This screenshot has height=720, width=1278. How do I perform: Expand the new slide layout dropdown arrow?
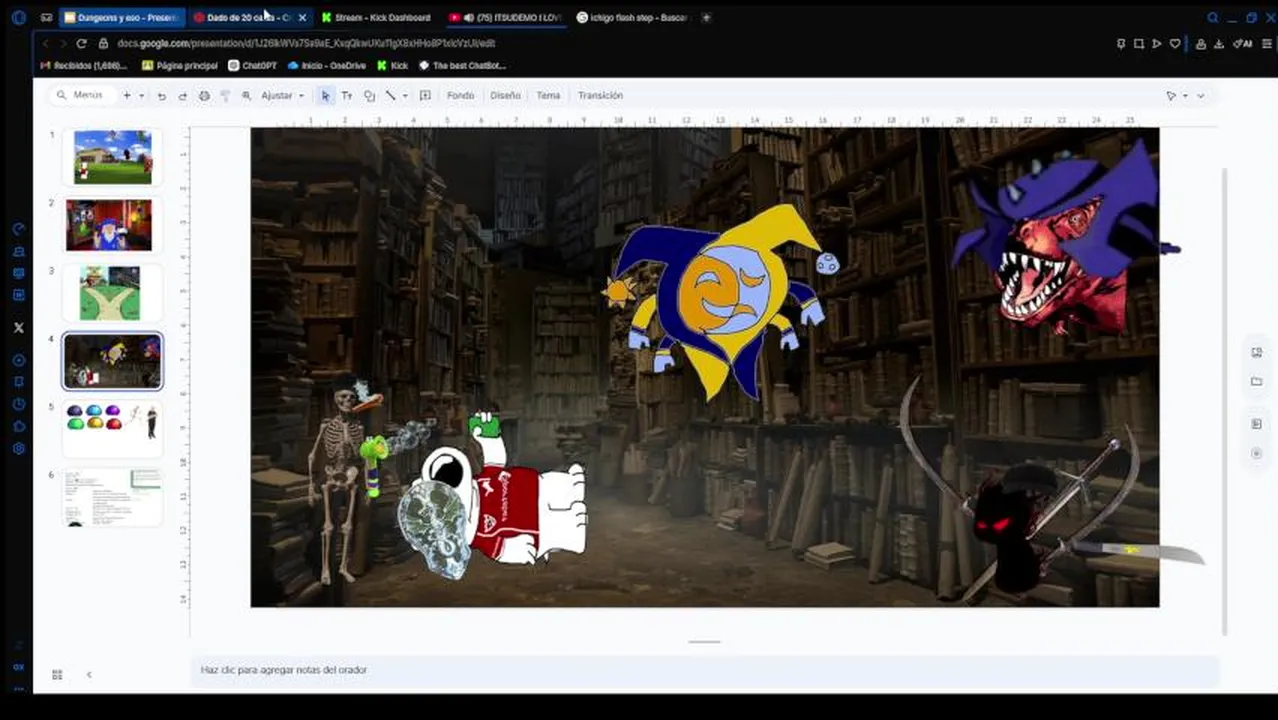click(141, 96)
